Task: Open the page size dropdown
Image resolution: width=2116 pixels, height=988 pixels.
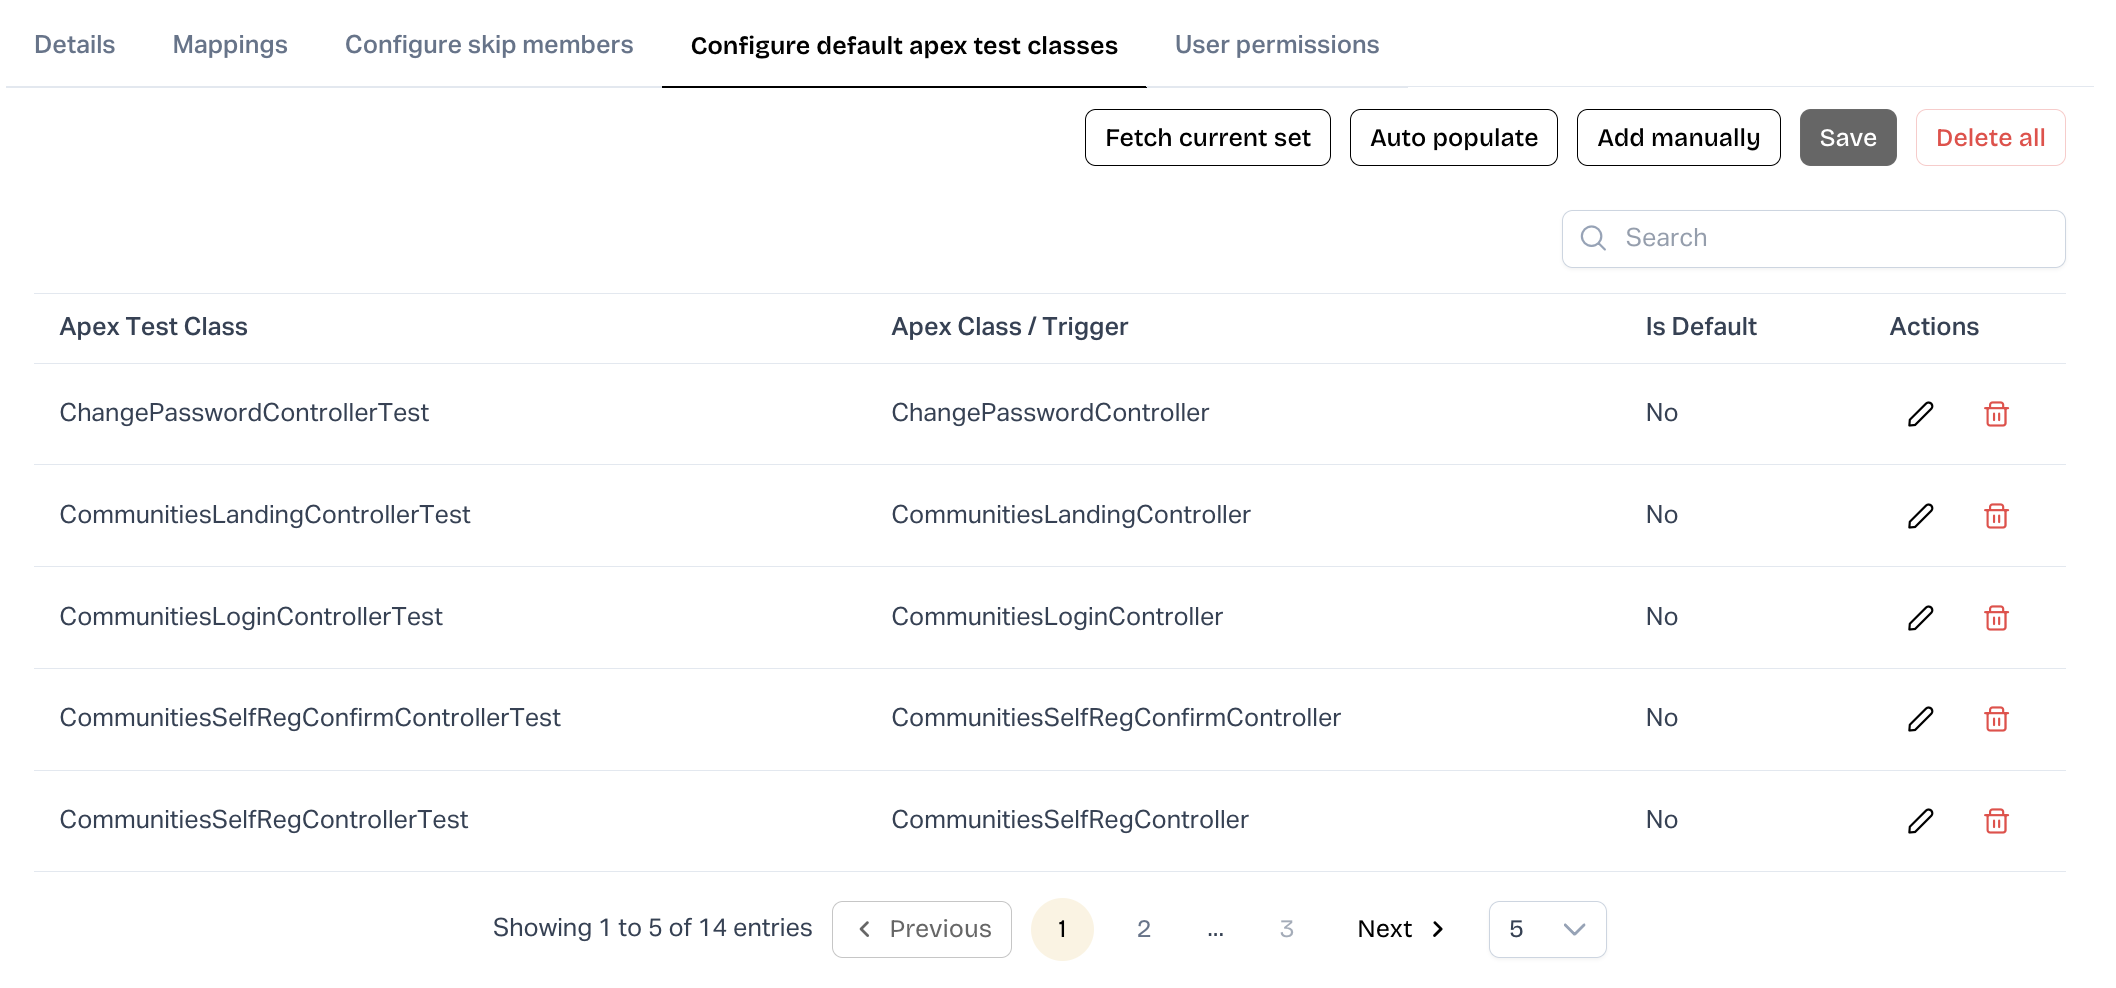Action: 1546,929
